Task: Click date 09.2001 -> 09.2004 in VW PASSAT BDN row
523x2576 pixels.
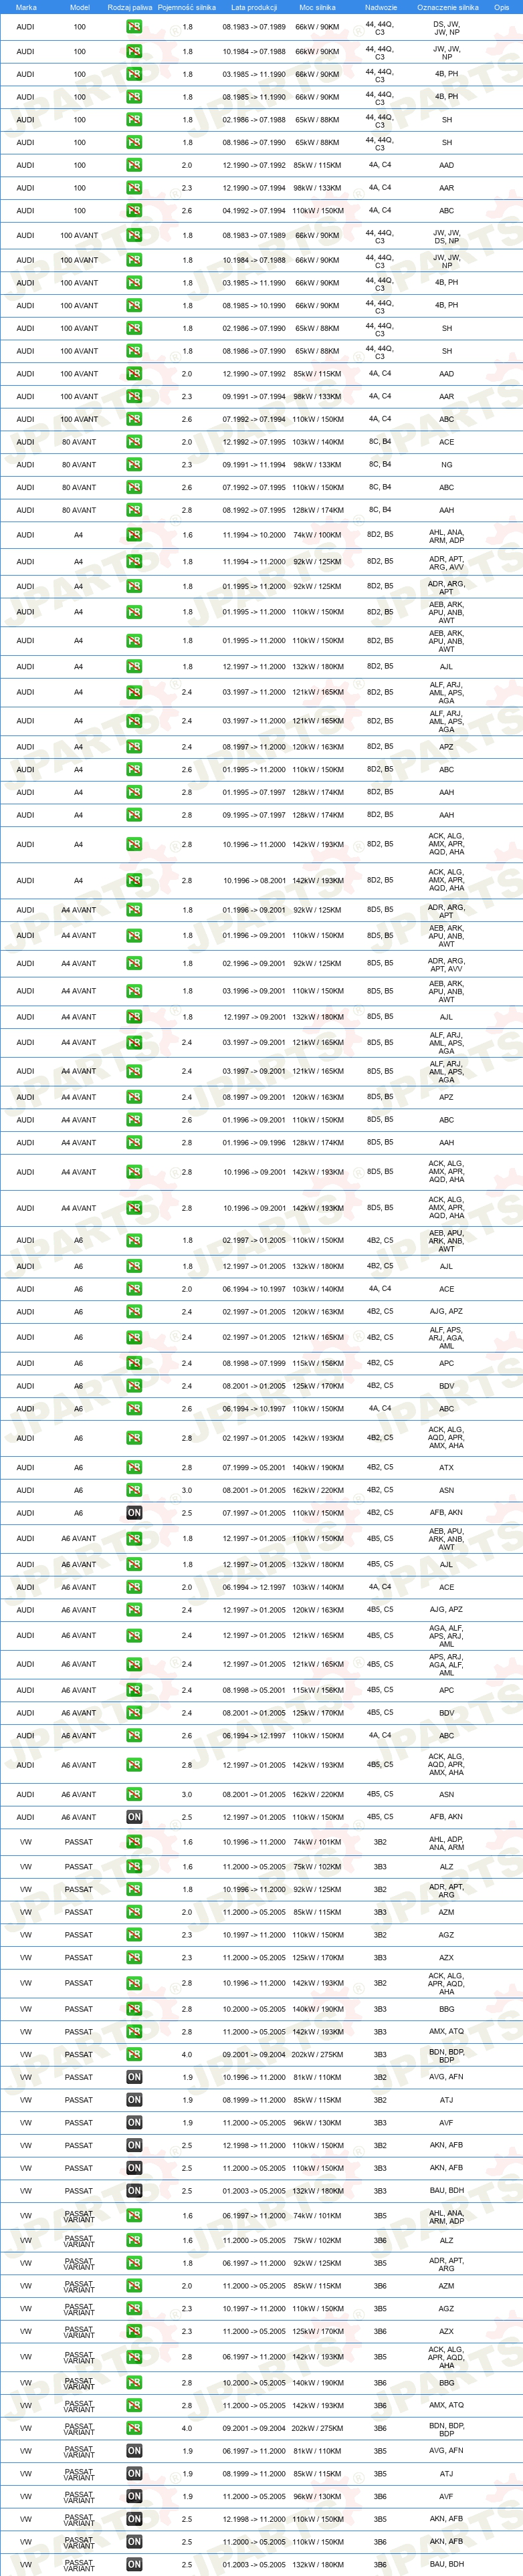Action: 254,2055
